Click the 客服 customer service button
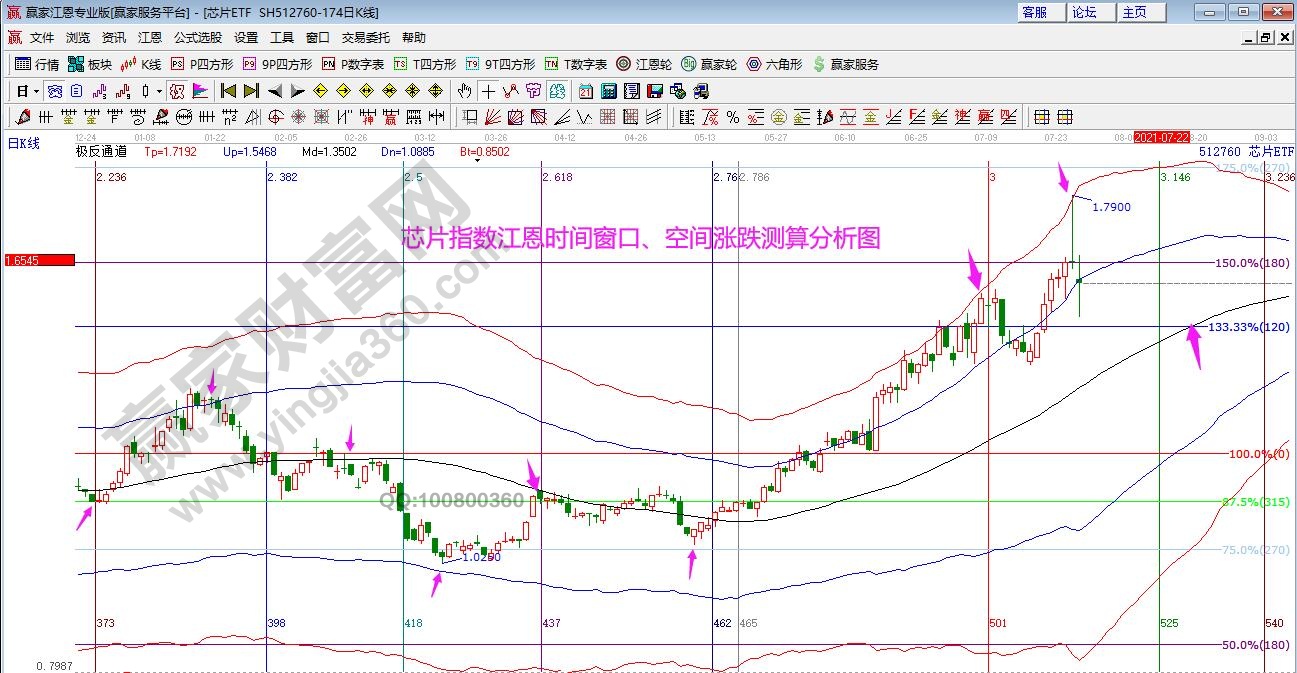The width and height of the screenshot is (1297, 673). [x=1035, y=12]
